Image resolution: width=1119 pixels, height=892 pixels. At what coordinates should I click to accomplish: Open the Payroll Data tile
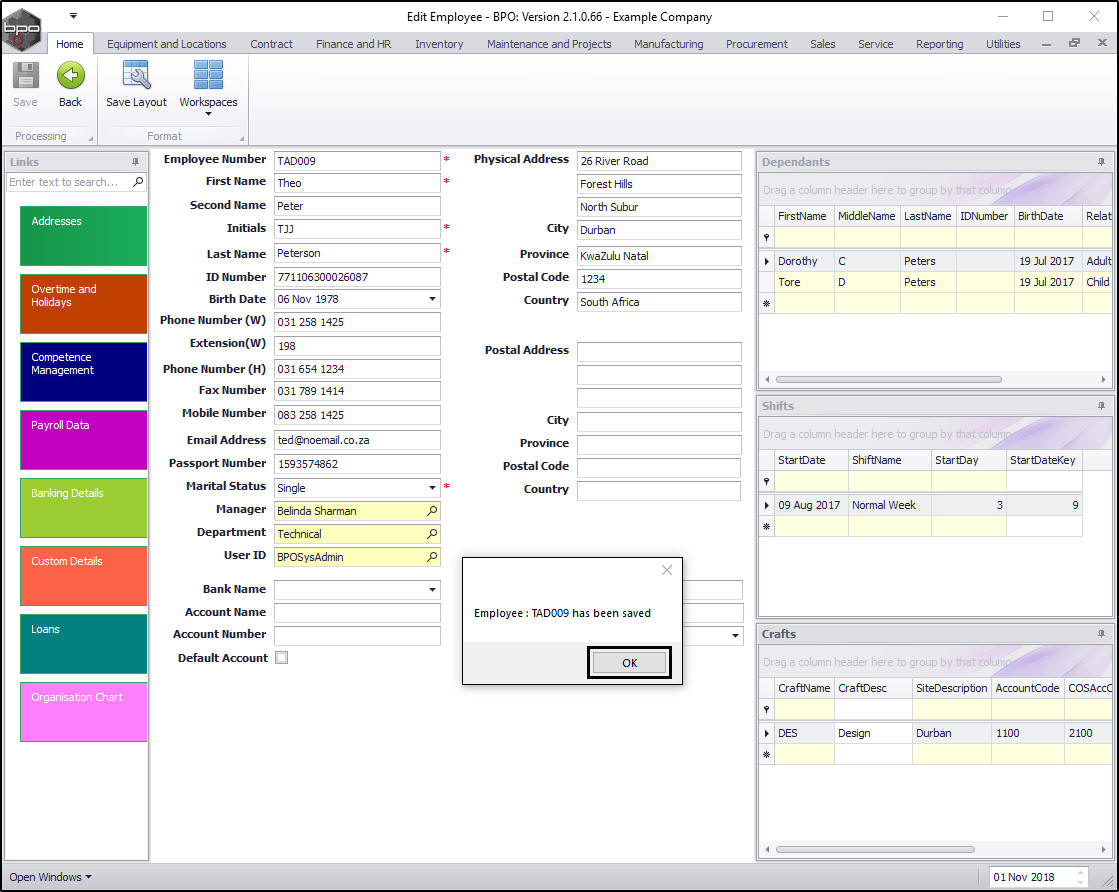pyautogui.click(x=83, y=440)
